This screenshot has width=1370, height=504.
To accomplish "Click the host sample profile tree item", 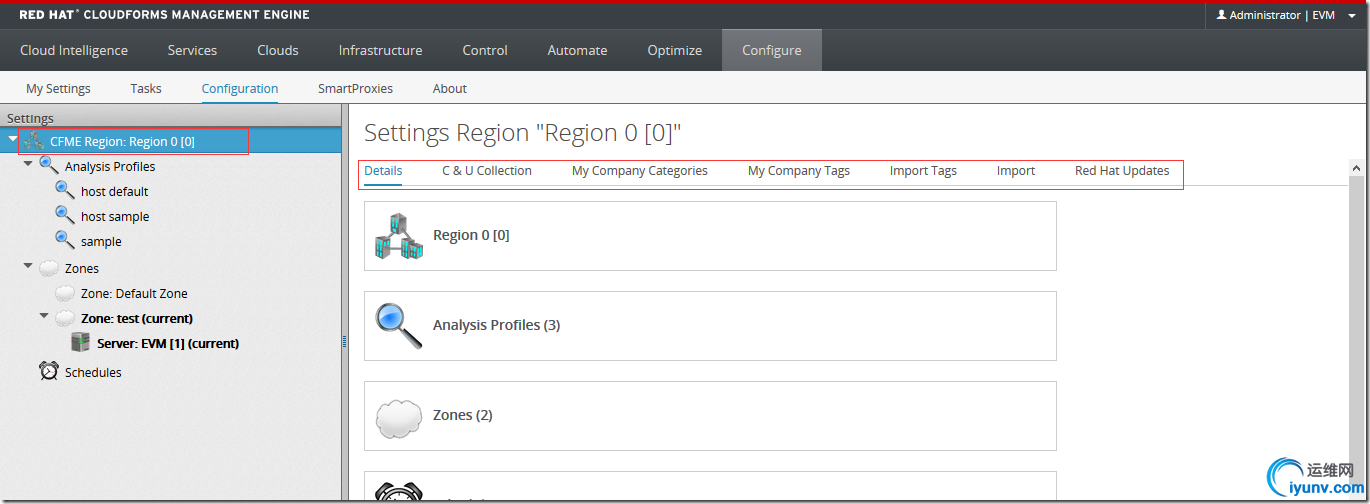I will [x=115, y=216].
